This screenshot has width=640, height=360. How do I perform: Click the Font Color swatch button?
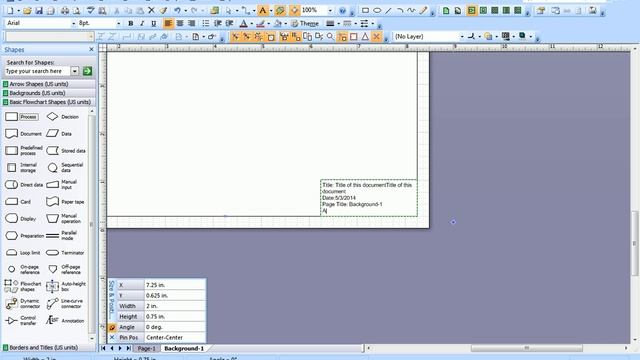pyautogui.click(x=243, y=24)
